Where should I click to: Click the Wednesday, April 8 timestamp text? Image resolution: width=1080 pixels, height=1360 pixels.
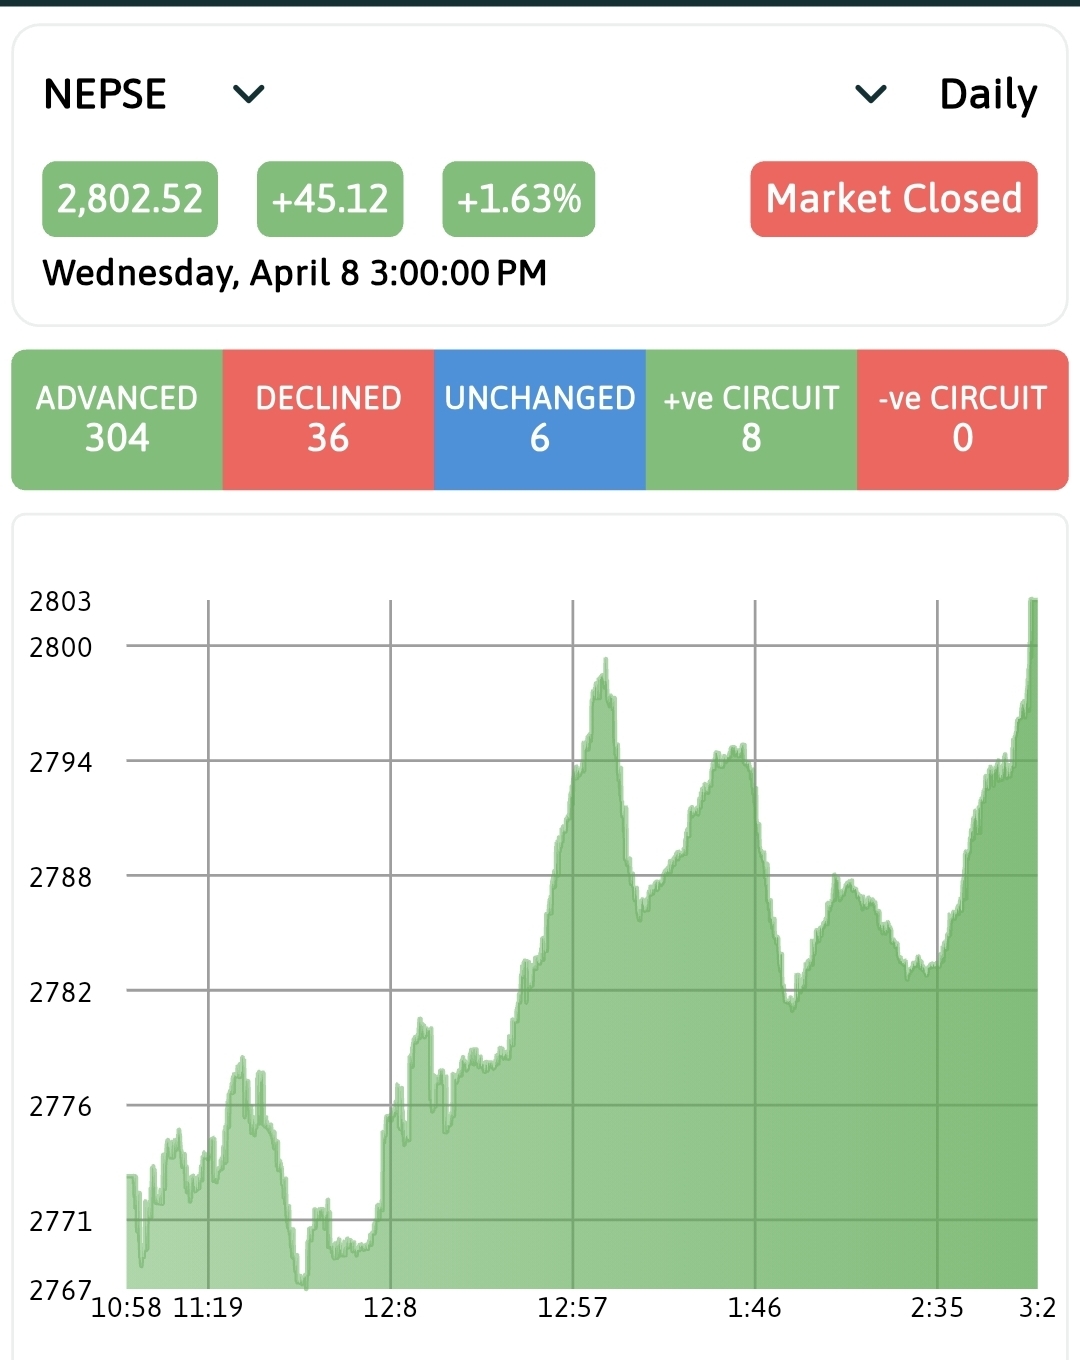(x=295, y=273)
